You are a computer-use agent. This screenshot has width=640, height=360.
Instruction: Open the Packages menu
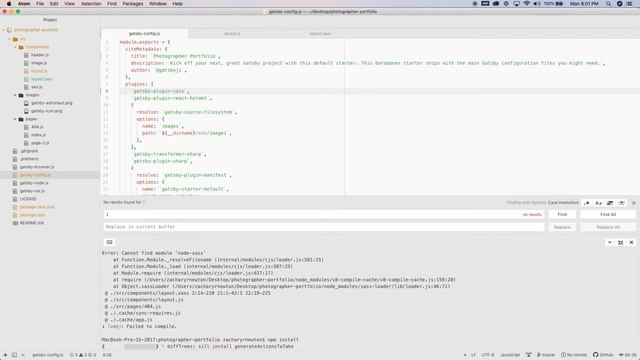(x=133, y=4)
